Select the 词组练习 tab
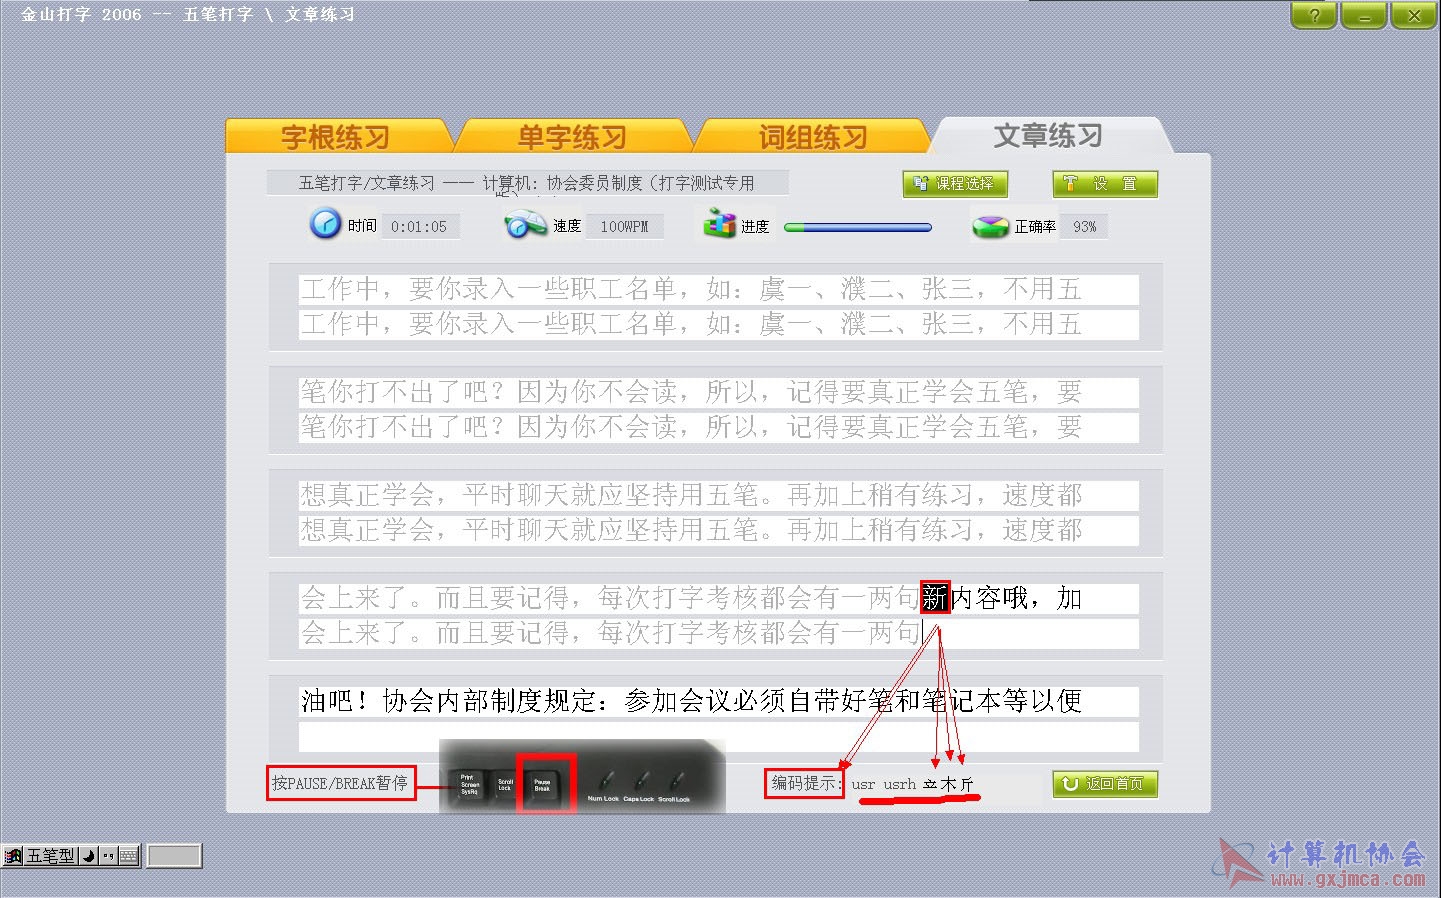Viewport: 1441px width, 898px height. click(x=812, y=137)
